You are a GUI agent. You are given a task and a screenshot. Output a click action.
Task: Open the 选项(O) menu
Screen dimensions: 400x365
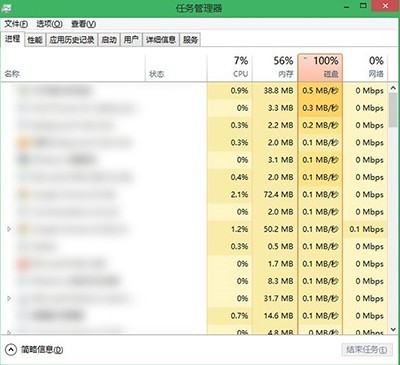(49, 24)
